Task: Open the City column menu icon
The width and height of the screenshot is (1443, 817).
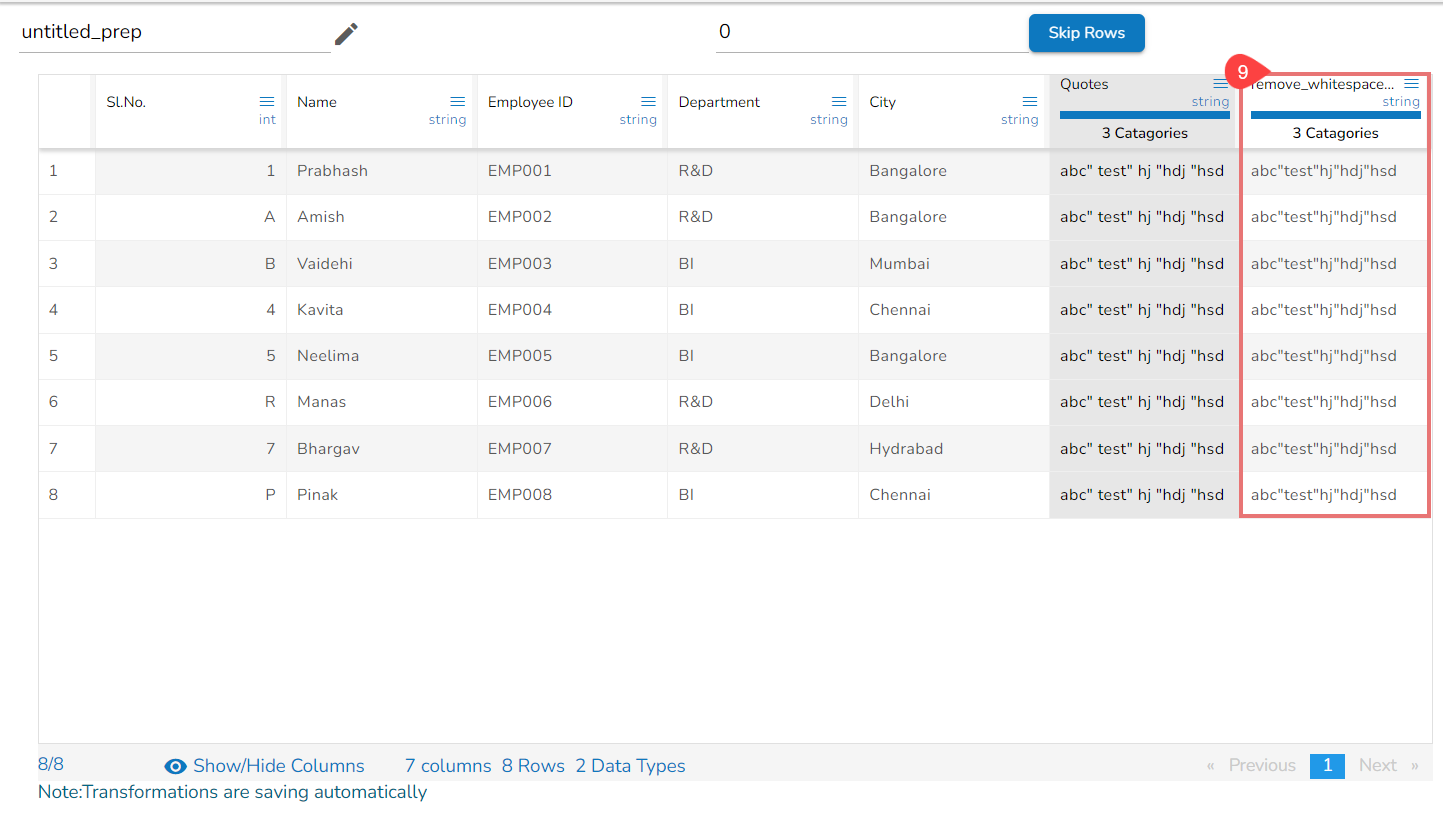Action: (x=1029, y=102)
